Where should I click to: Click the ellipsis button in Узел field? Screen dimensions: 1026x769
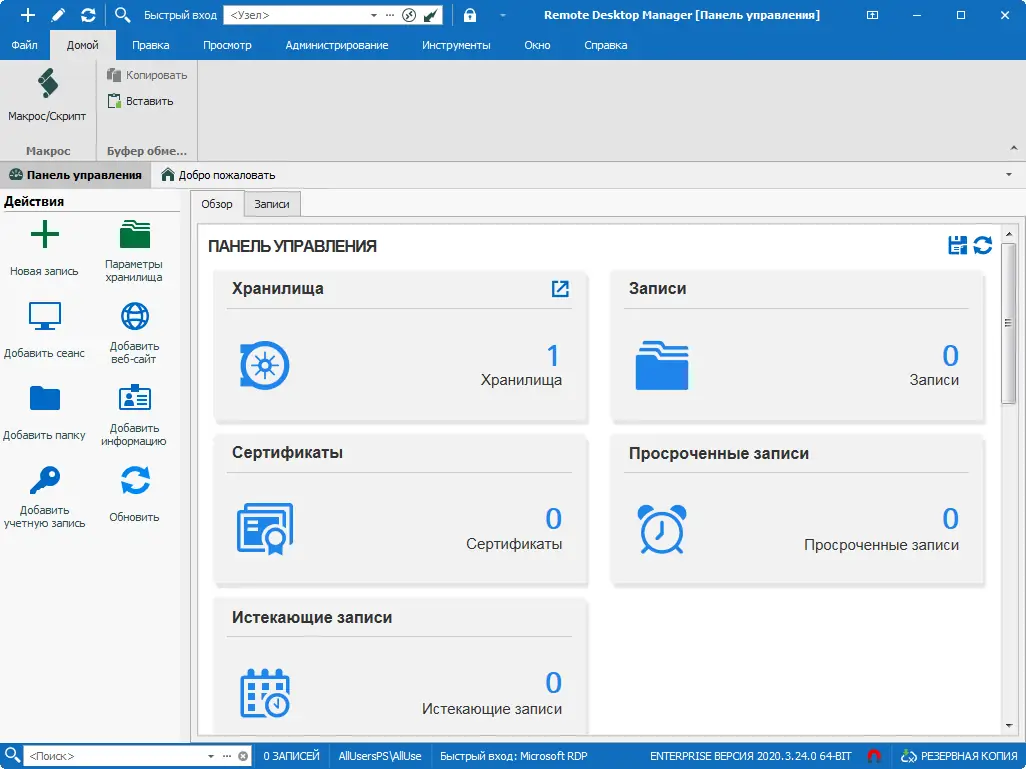pos(390,15)
